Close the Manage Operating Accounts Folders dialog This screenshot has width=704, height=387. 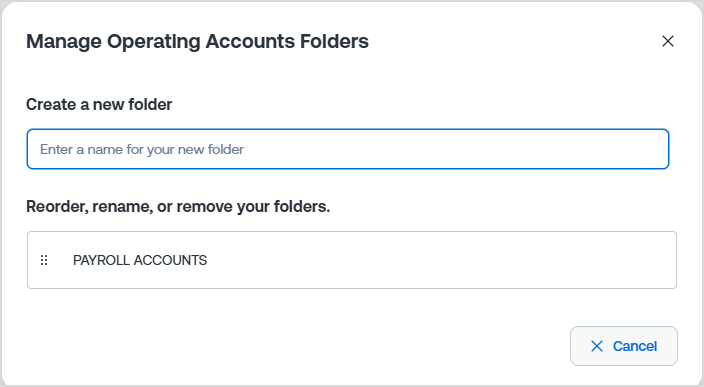pyautogui.click(x=668, y=41)
